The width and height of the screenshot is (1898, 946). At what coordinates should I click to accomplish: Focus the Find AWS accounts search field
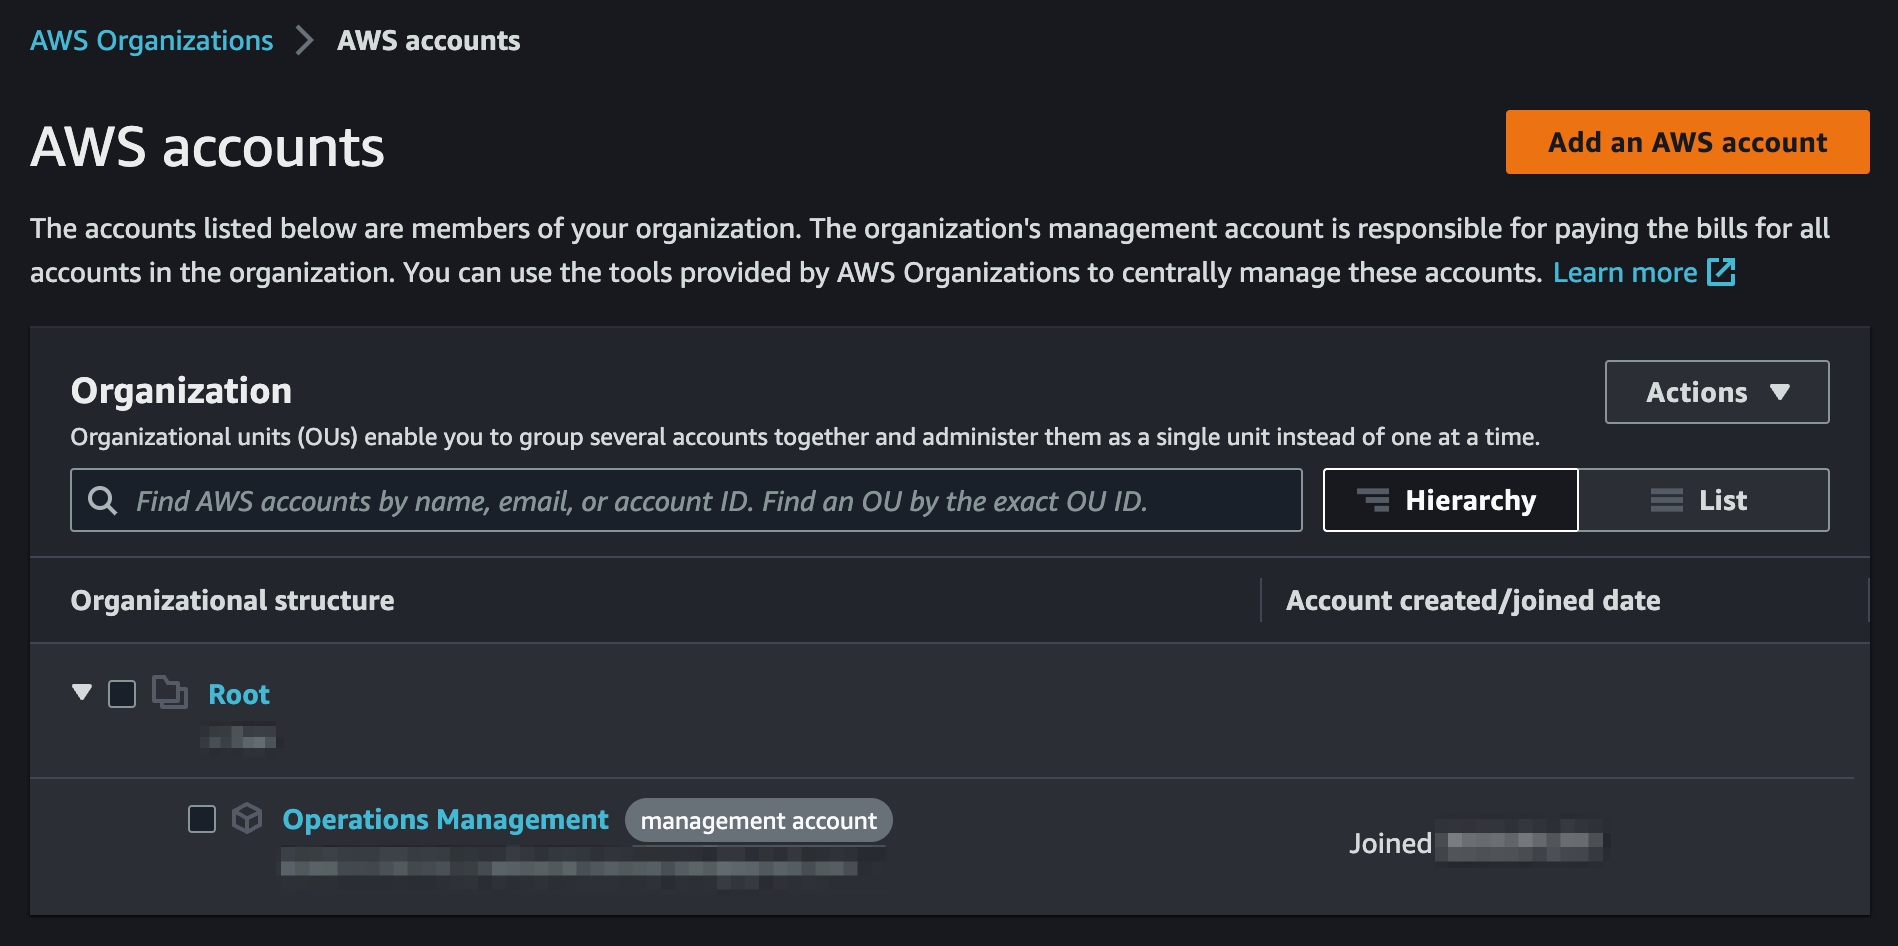coord(686,500)
